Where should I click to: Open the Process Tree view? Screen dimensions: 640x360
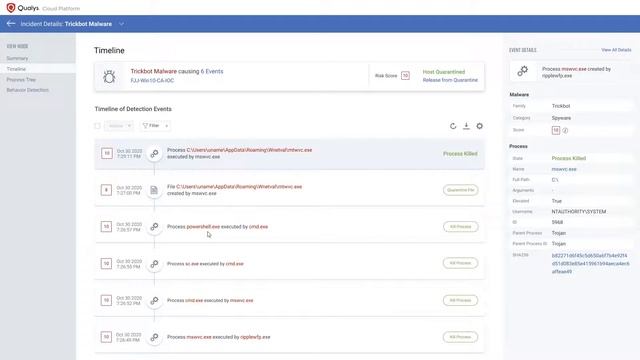pyautogui.click(x=21, y=80)
